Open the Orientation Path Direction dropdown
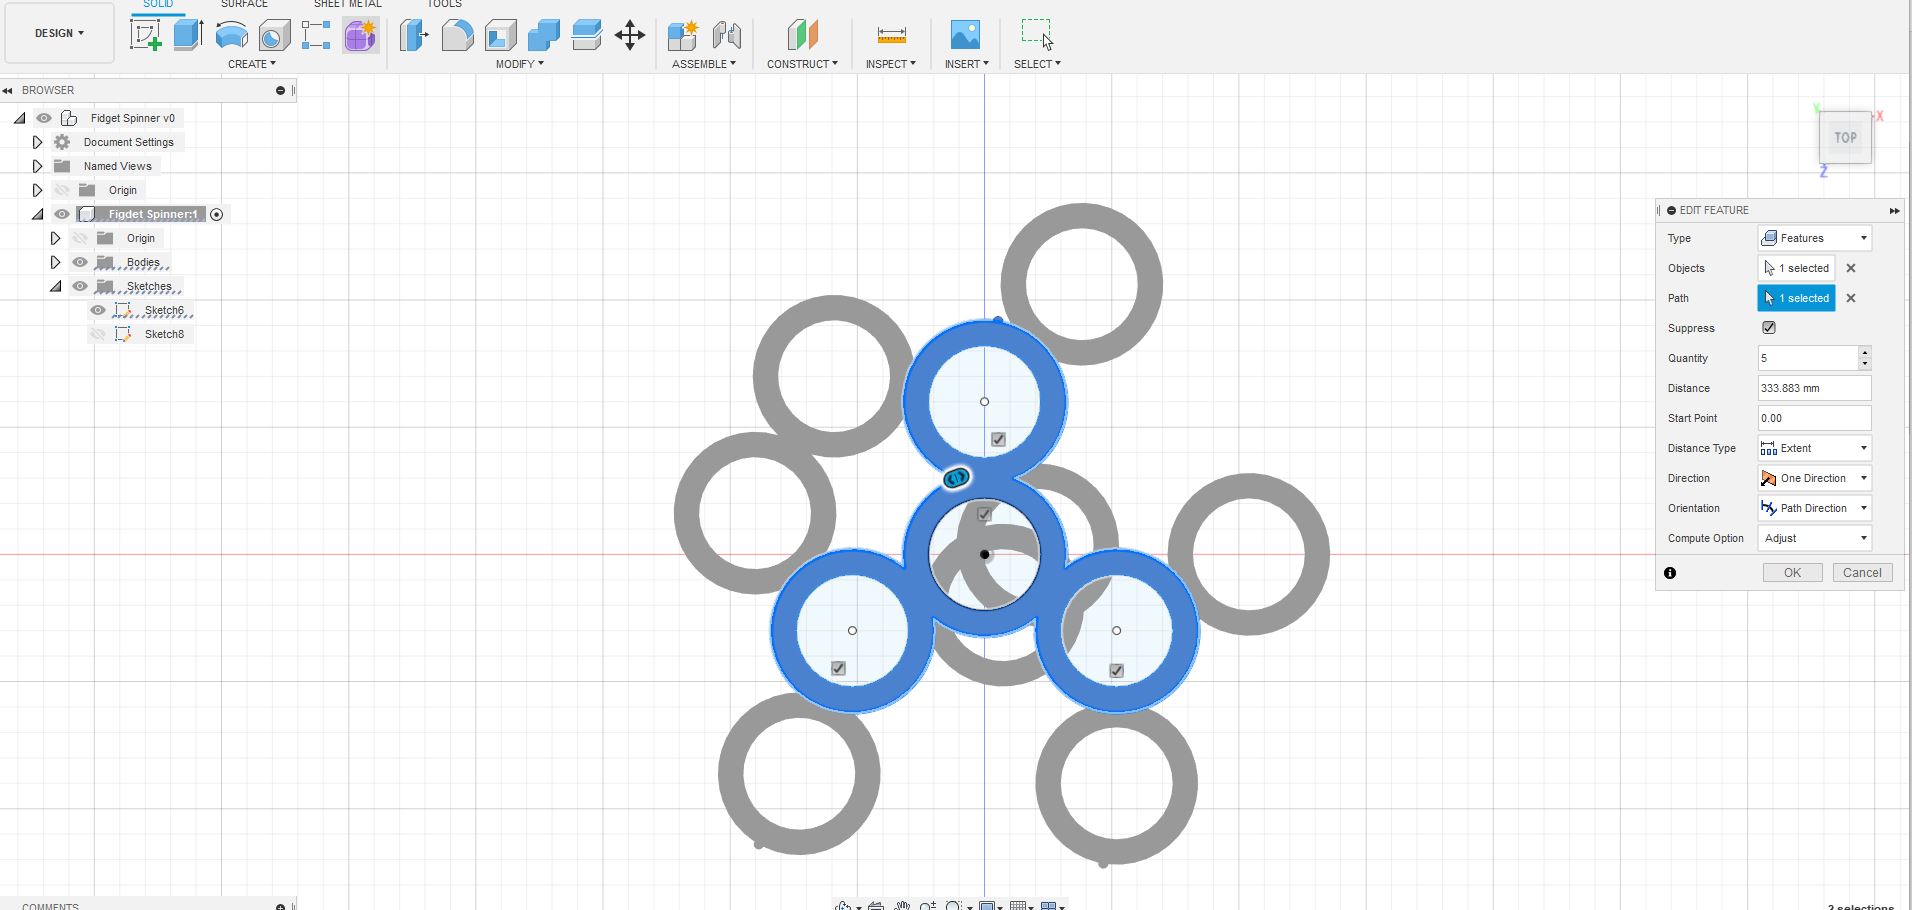This screenshot has width=1912, height=910. click(1814, 508)
